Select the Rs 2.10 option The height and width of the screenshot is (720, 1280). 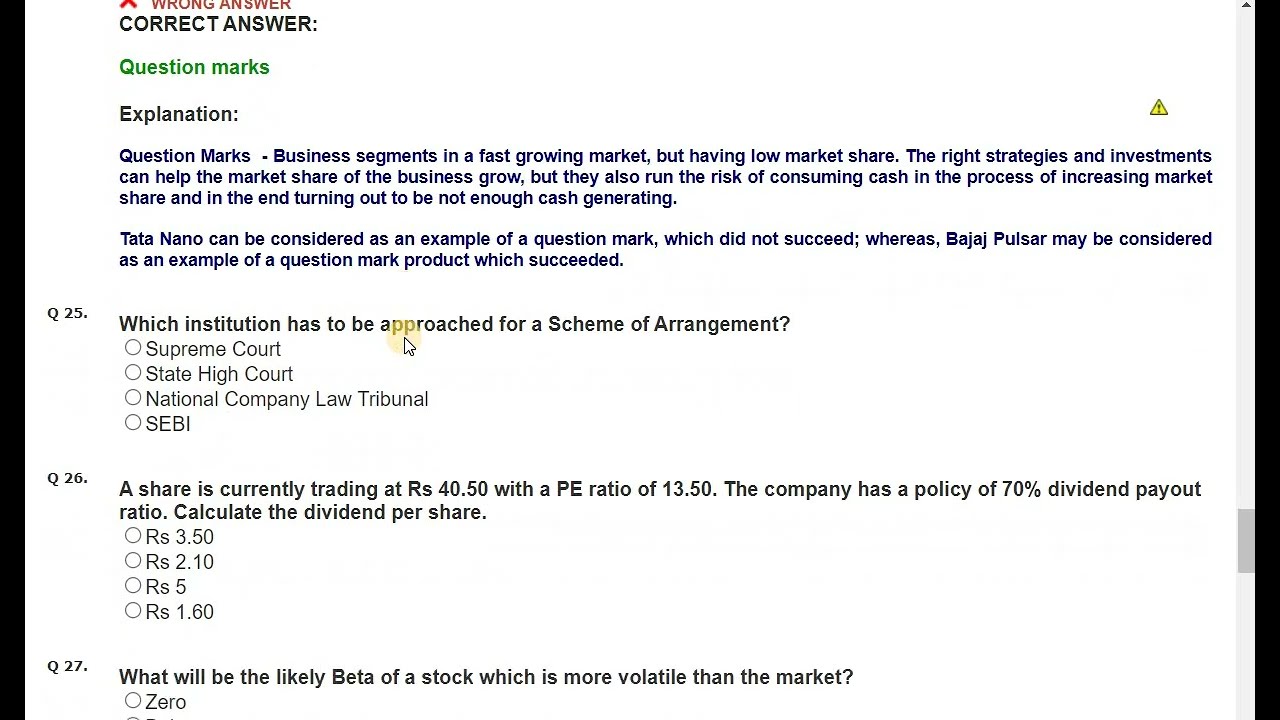pyautogui.click(x=133, y=561)
